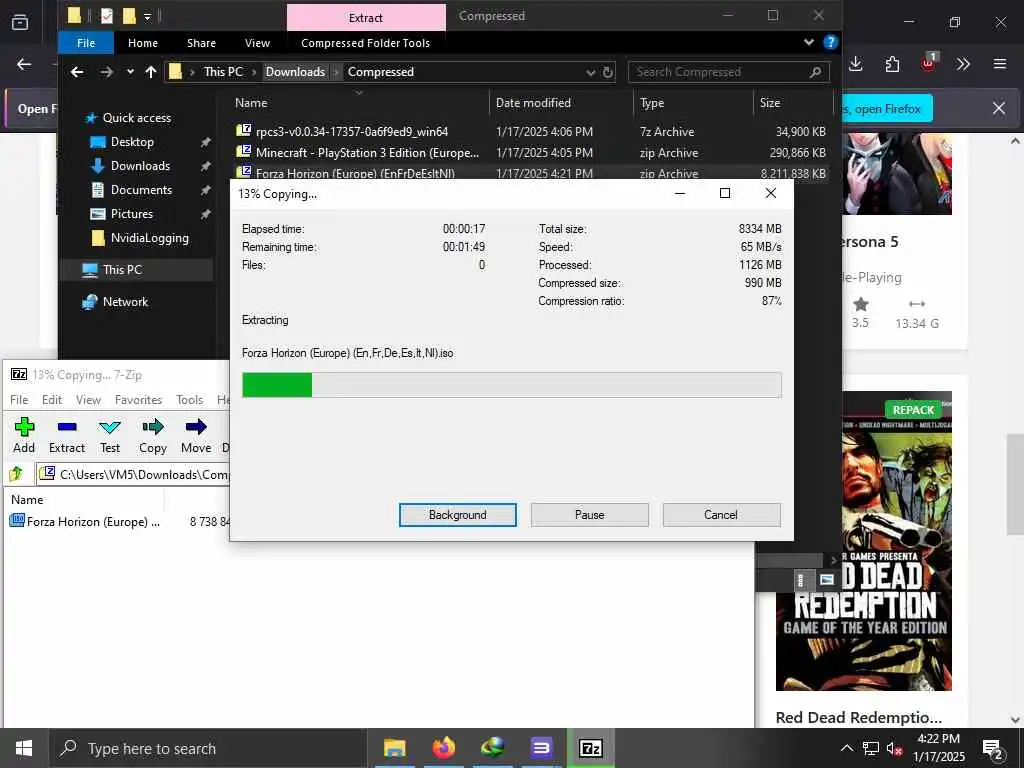Select Minecraft PlayStation 3 Edition zip
The width and height of the screenshot is (1024, 768).
pos(367,153)
